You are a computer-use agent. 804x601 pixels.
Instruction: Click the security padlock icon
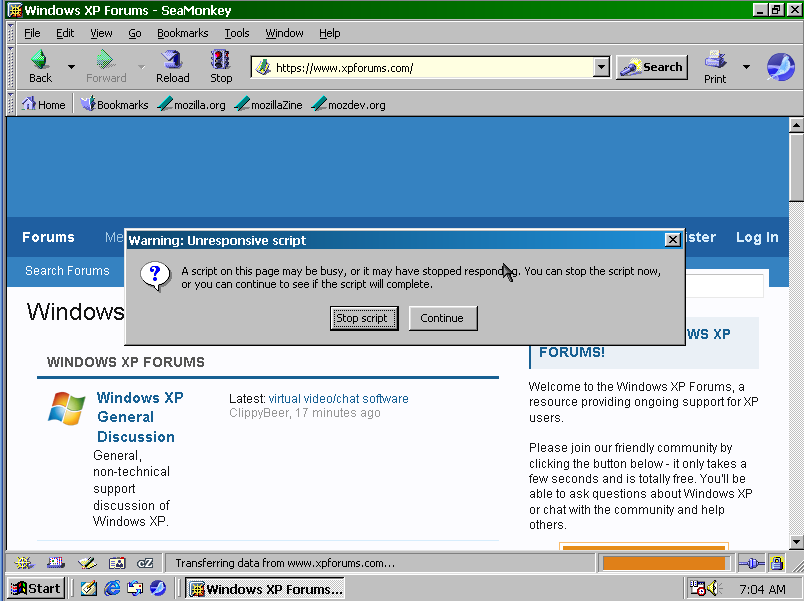click(777, 564)
